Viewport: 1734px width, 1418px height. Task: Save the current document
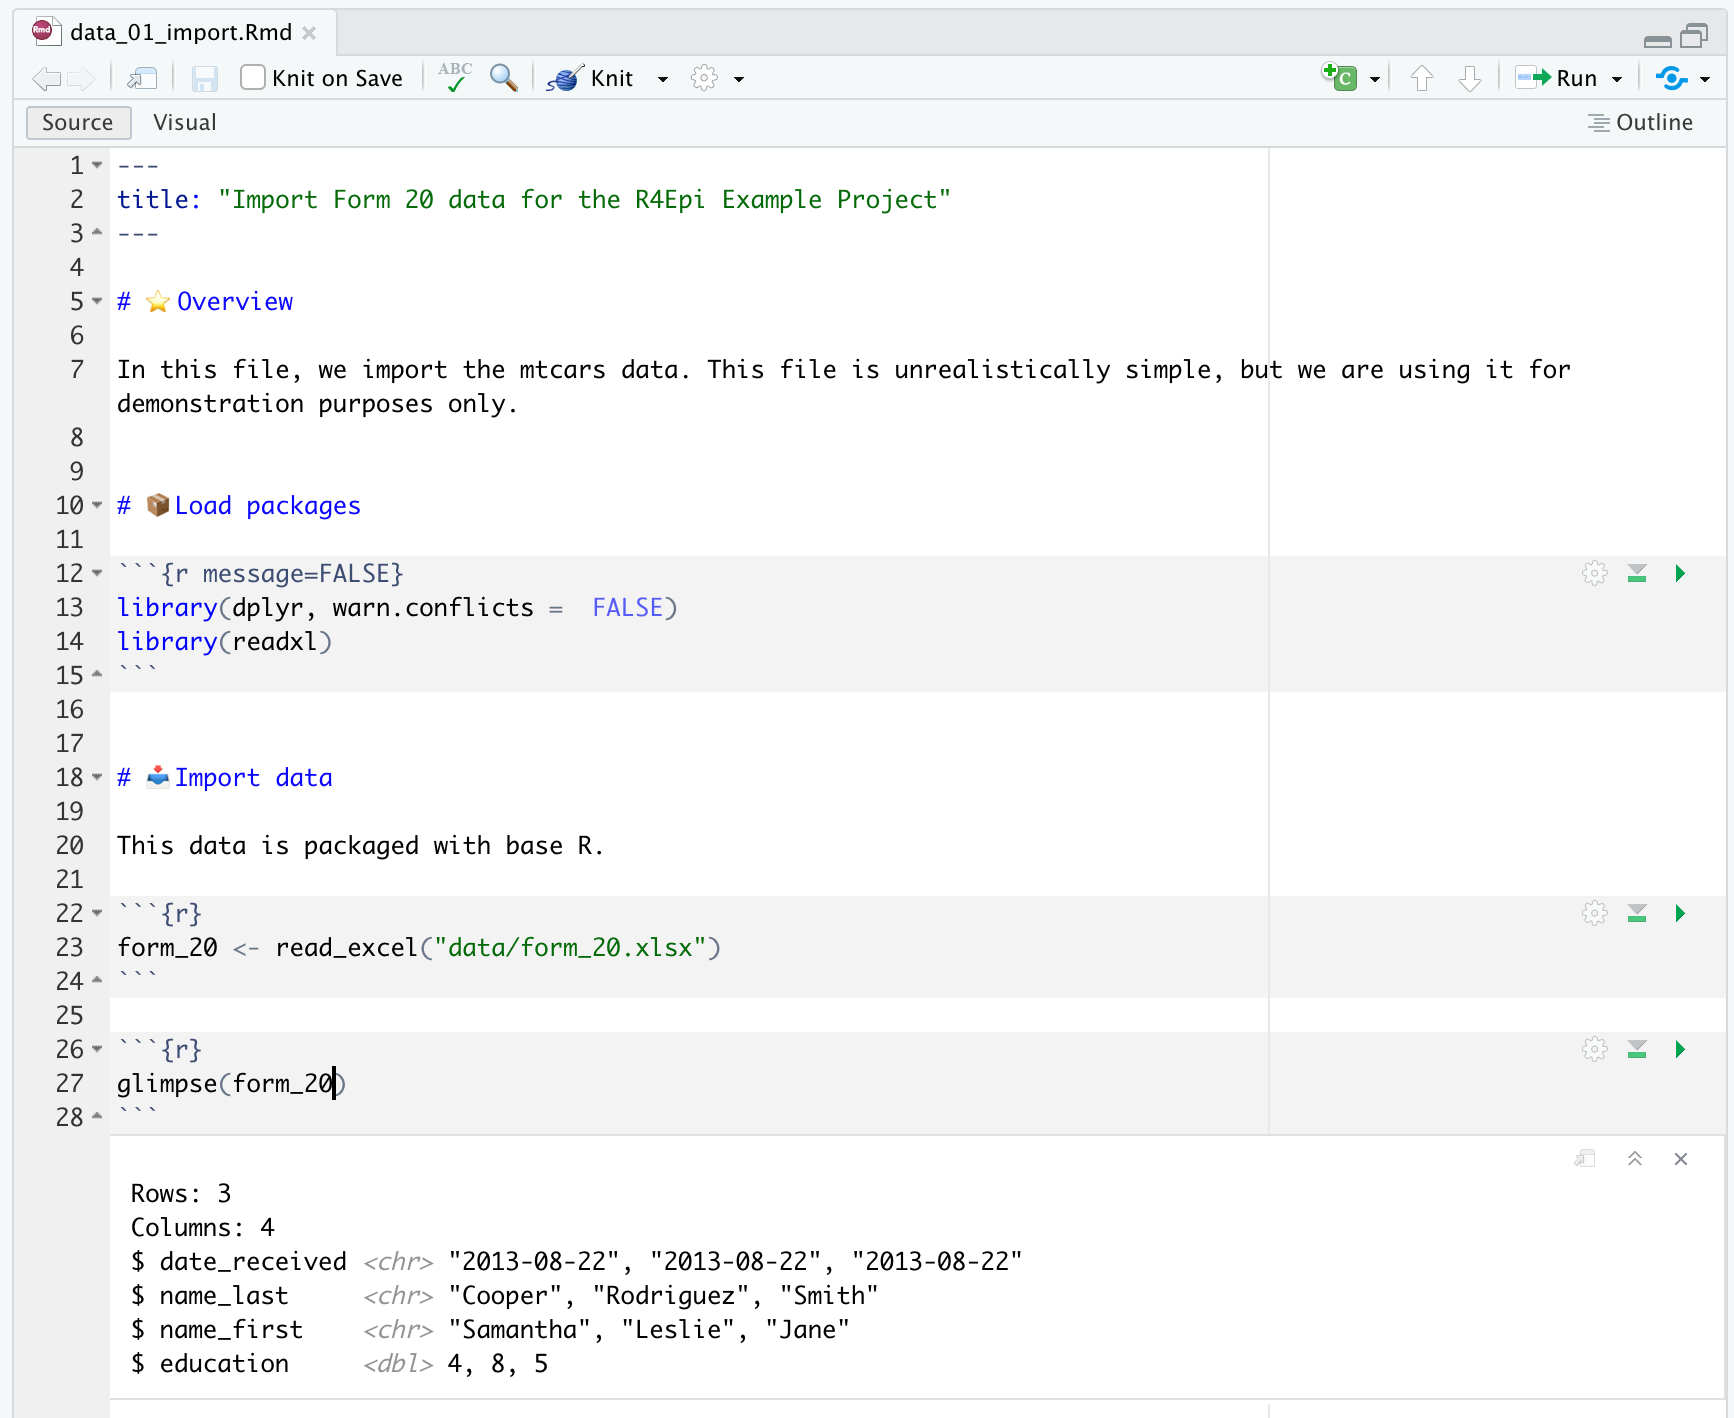[x=205, y=78]
